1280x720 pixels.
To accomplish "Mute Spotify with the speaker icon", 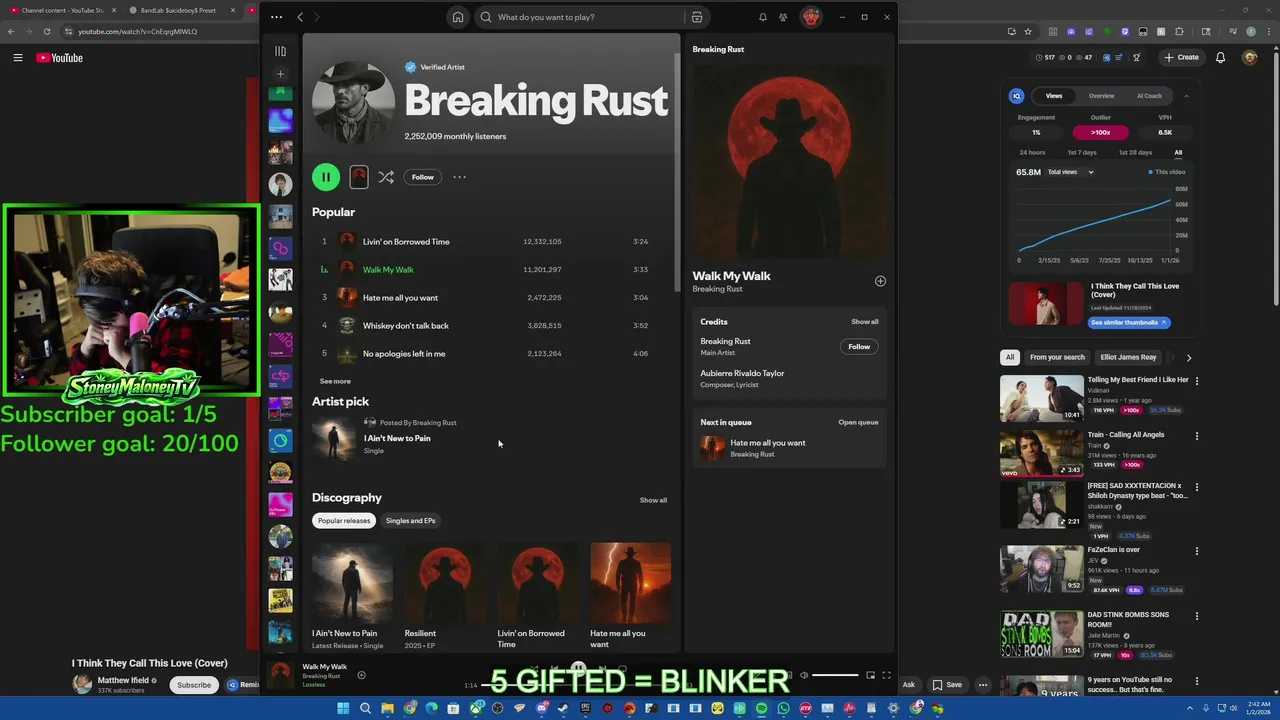I will [803, 675].
